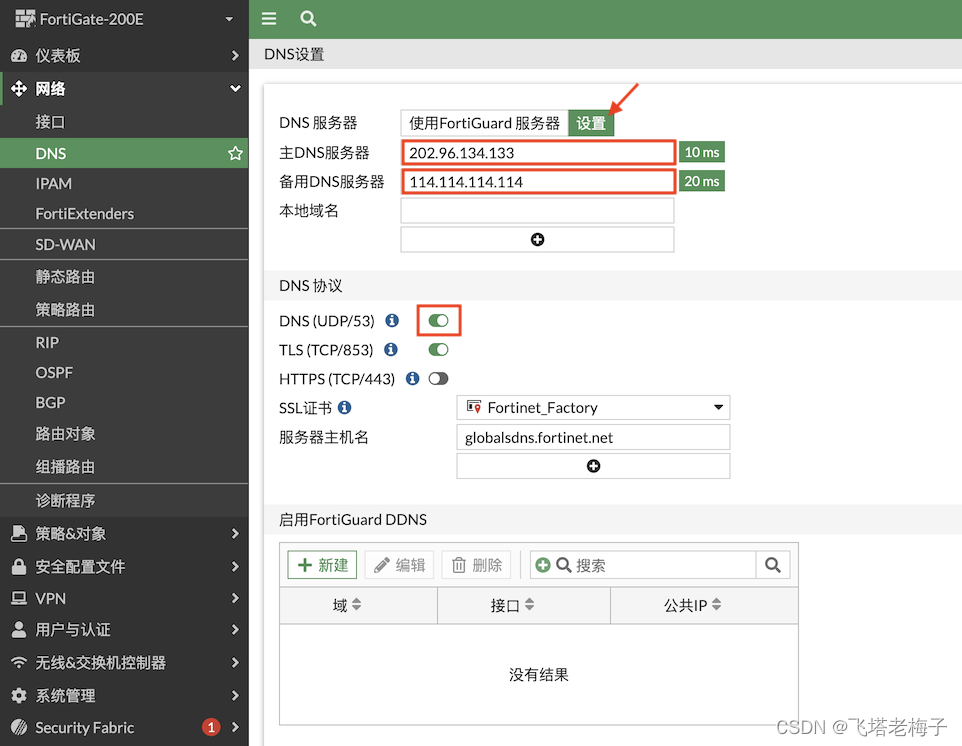Click the info icon beside HTTPS (TCP/443)

point(413,379)
